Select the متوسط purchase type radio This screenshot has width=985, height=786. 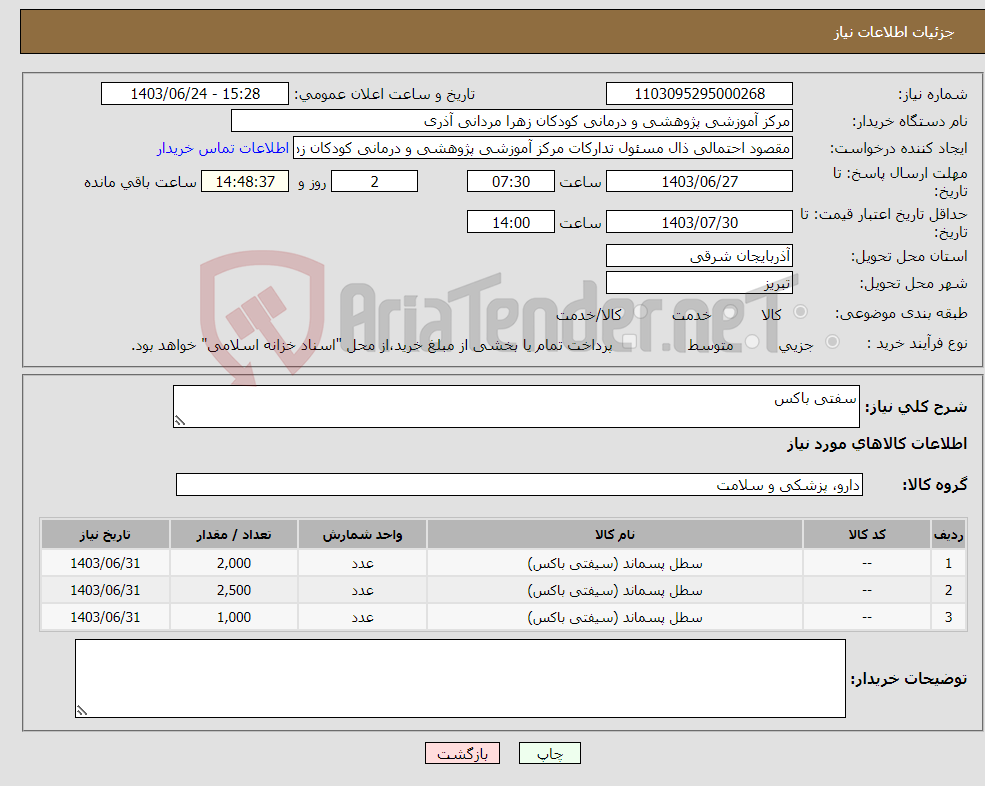[753, 341]
